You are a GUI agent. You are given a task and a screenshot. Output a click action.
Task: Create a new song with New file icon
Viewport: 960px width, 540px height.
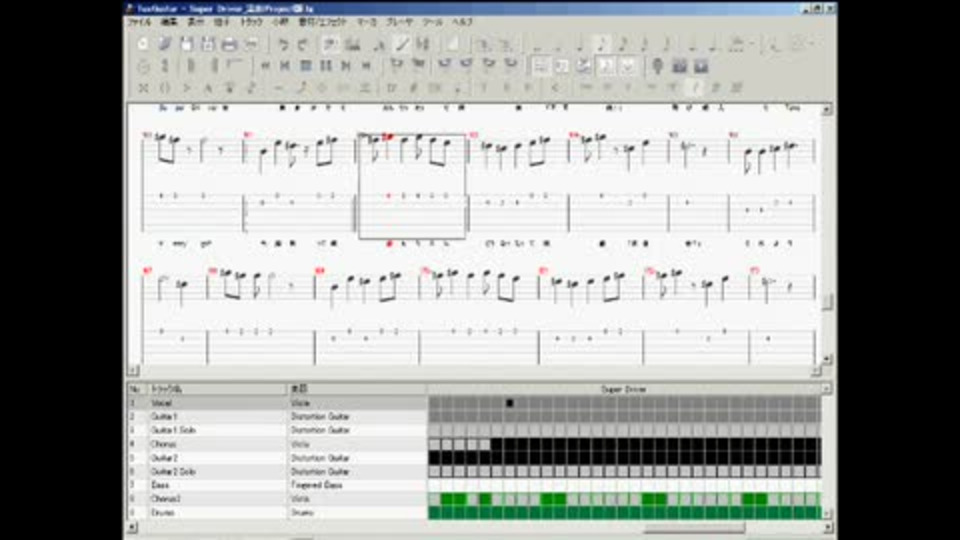pyautogui.click(x=143, y=44)
